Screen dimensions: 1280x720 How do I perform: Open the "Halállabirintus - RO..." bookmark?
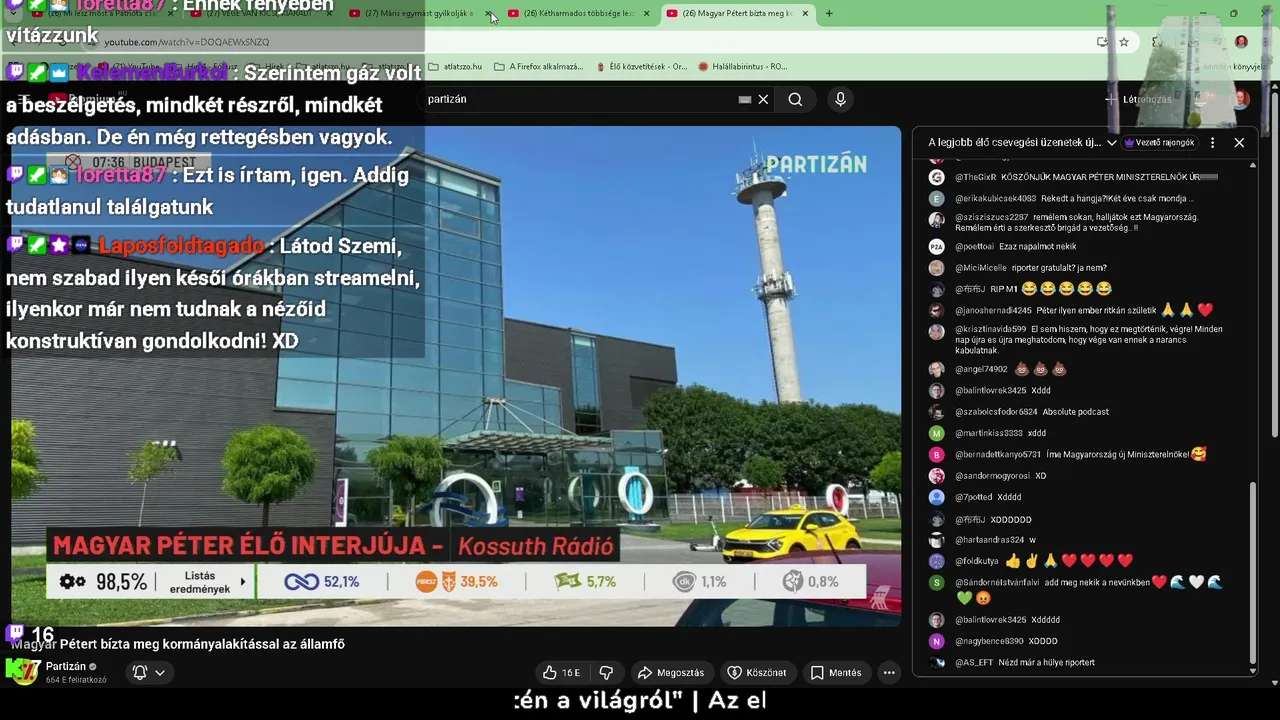coord(743,67)
